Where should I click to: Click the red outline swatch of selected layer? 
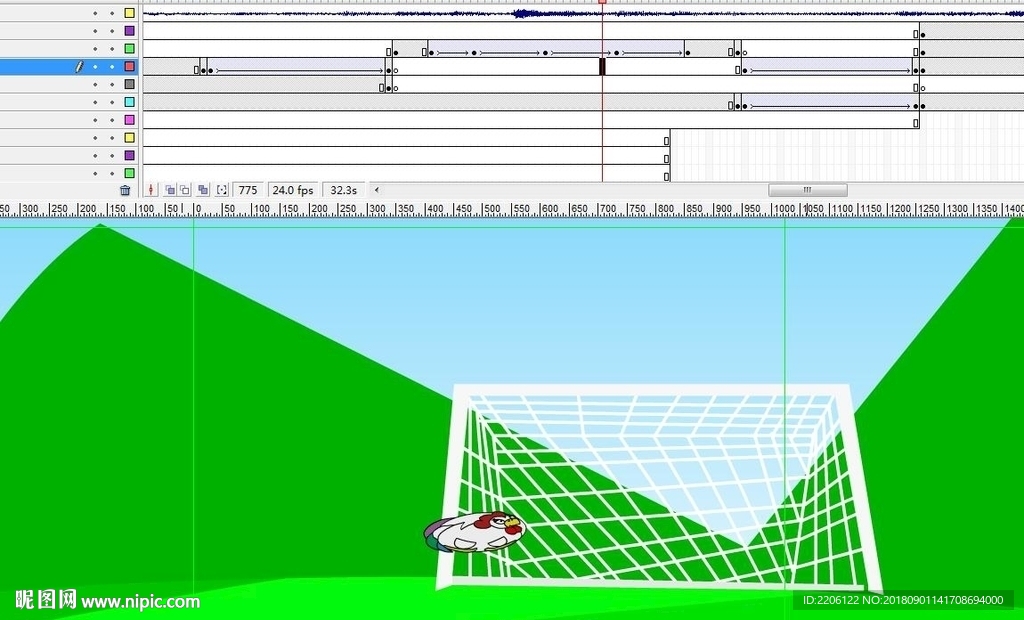[x=130, y=67]
